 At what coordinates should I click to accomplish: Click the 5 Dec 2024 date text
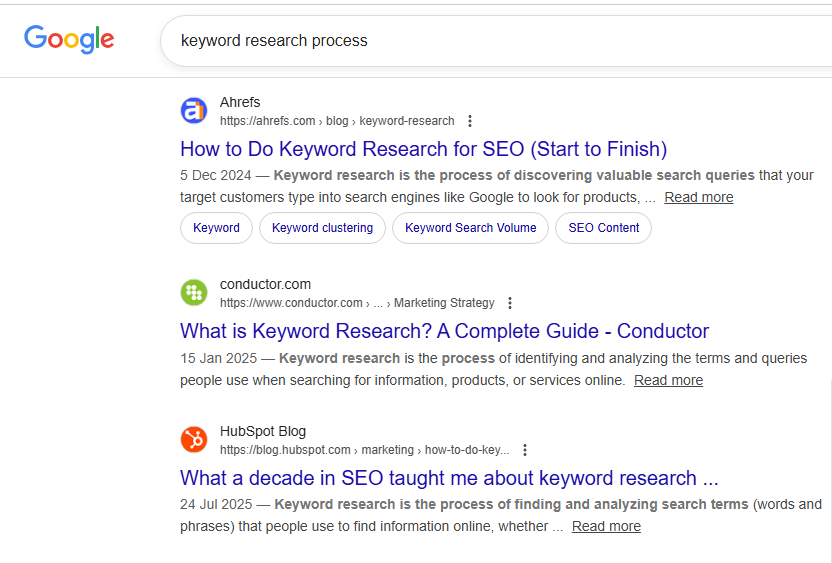(x=215, y=176)
